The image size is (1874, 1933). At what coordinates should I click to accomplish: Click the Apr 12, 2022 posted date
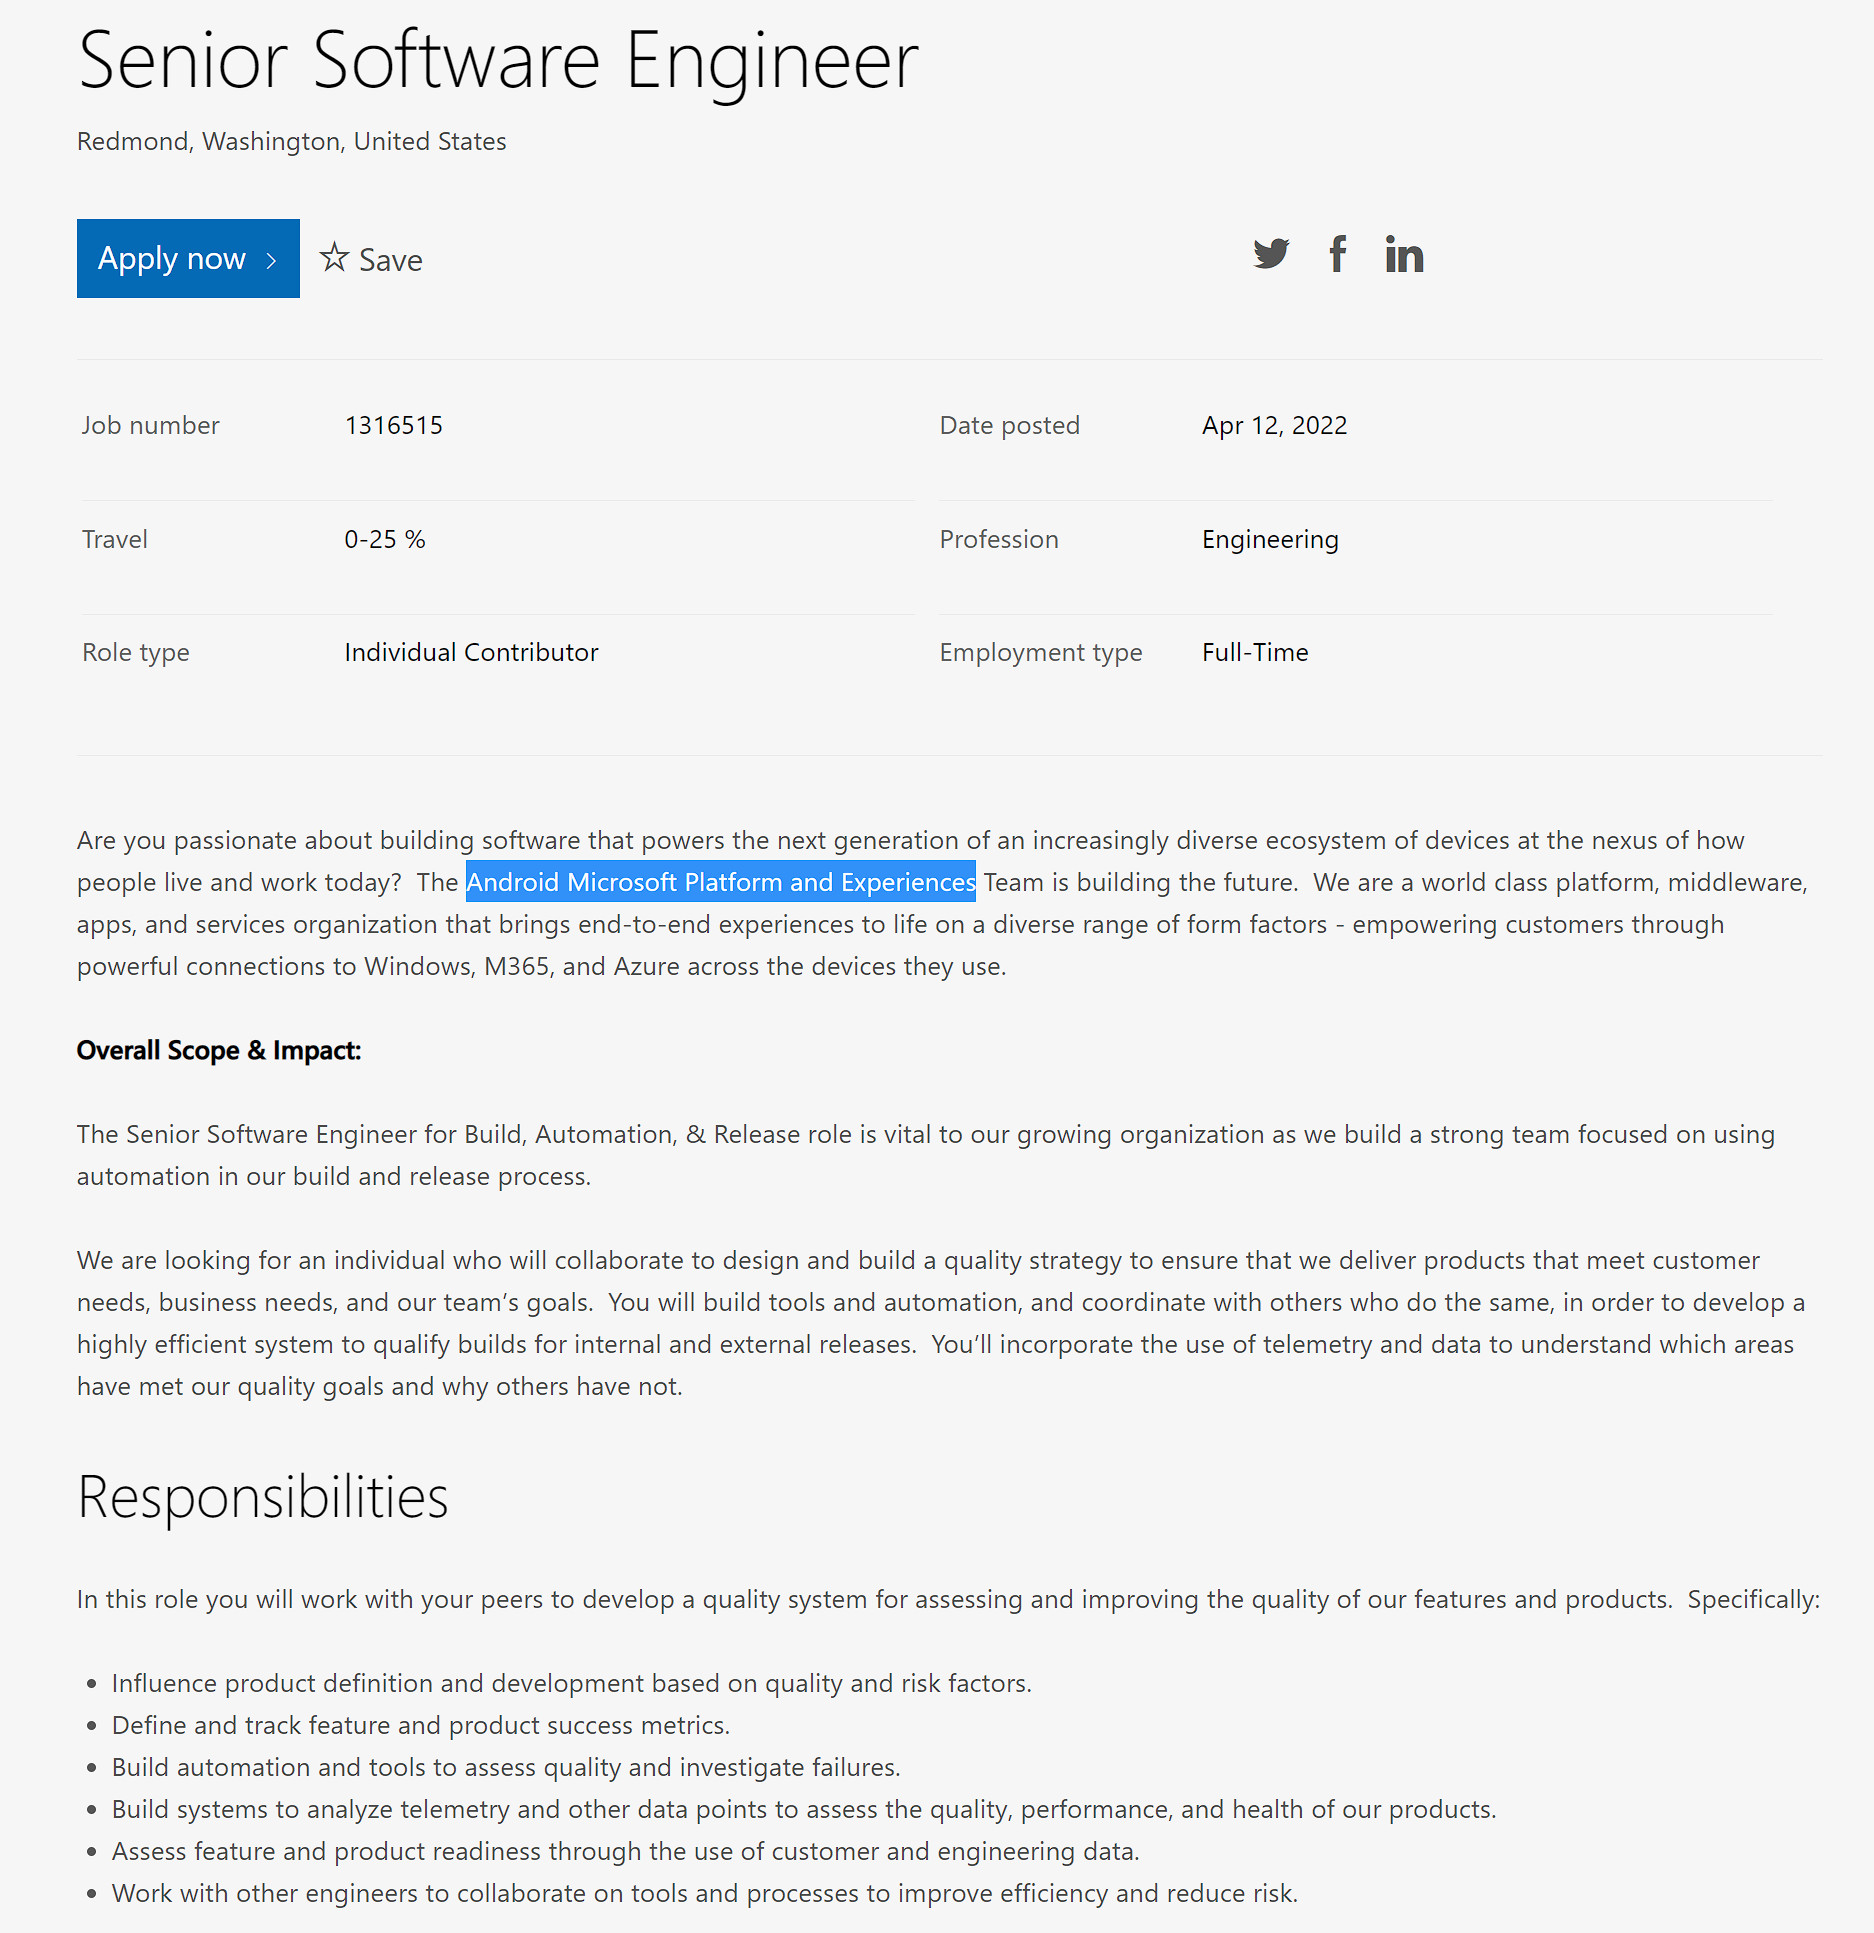[1274, 425]
